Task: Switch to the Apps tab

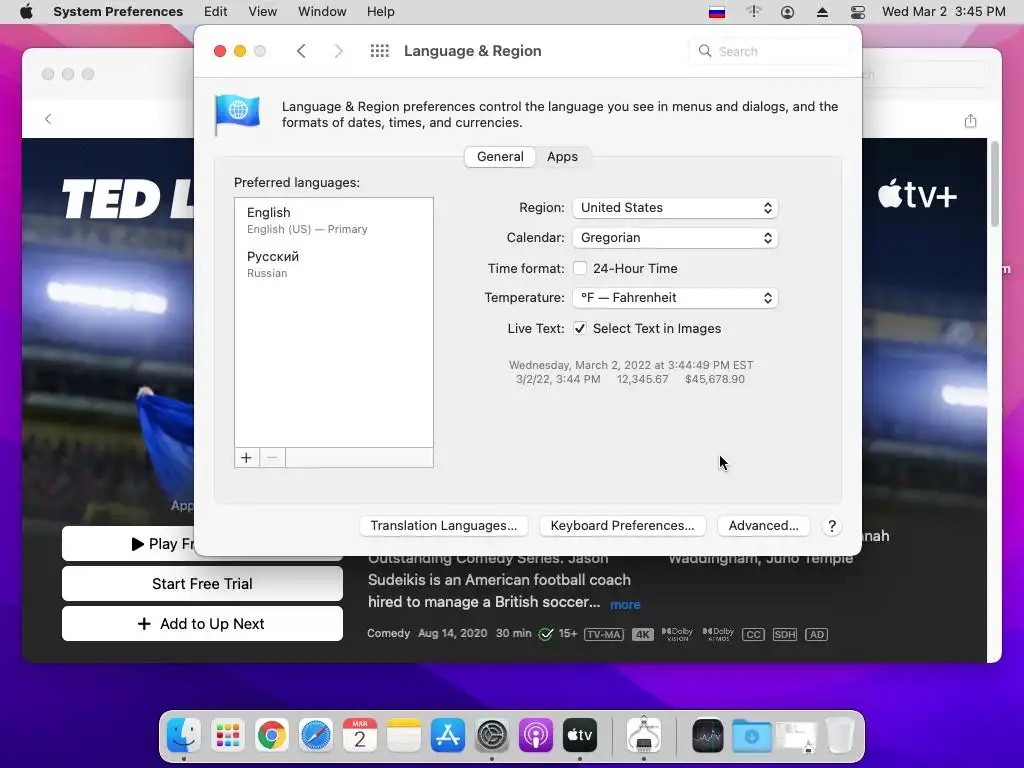Action: tap(562, 157)
